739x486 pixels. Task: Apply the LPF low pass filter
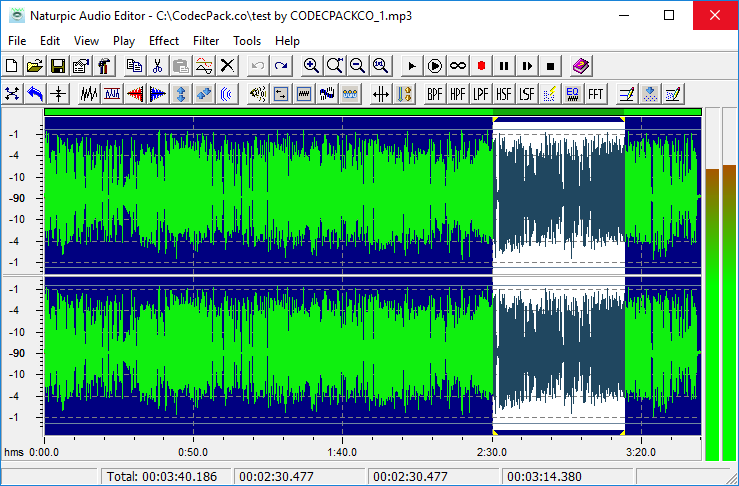(481, 94)
